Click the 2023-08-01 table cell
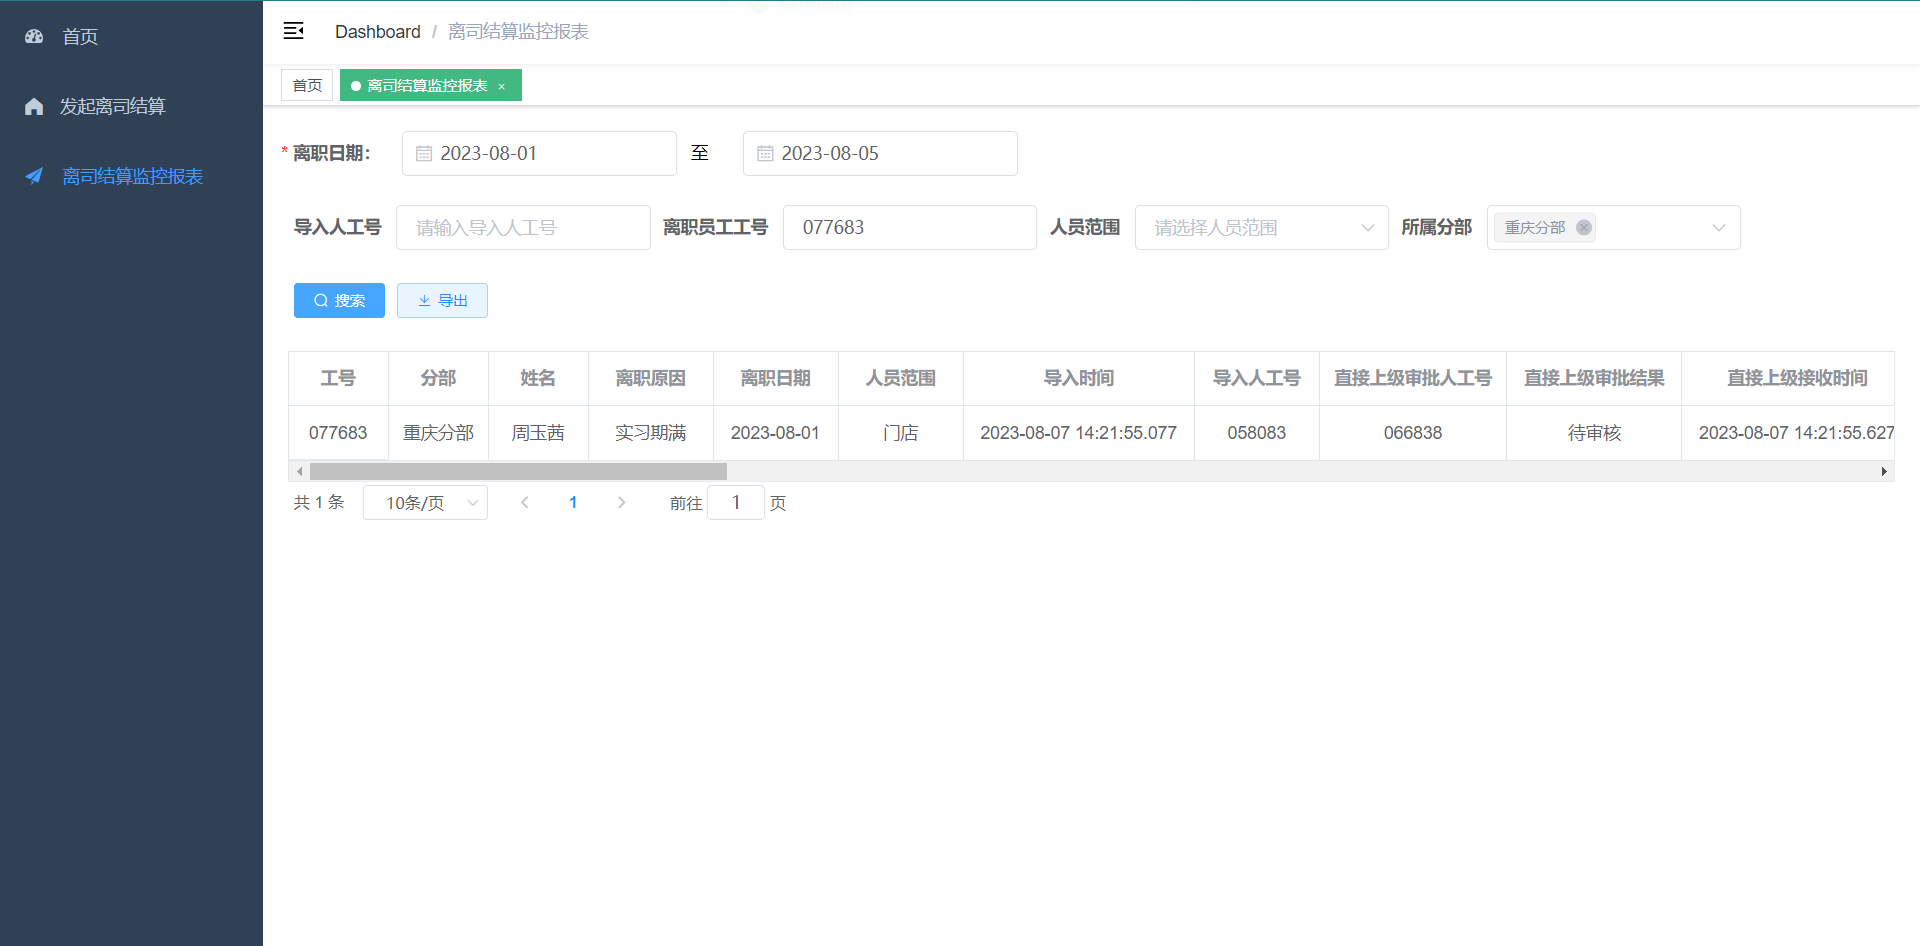The height and width of the screenshot is (946, 1920). click(776, 433)
